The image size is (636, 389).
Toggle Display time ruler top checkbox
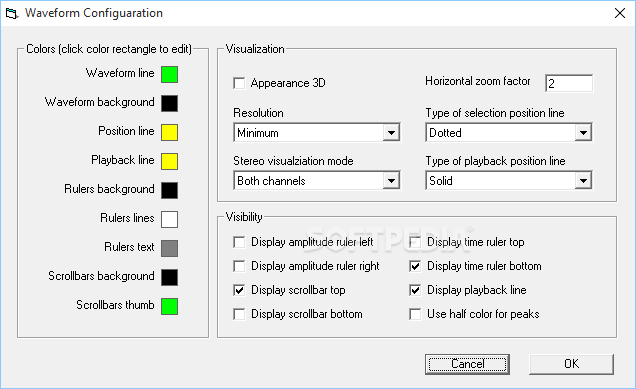tap(415, 242)
